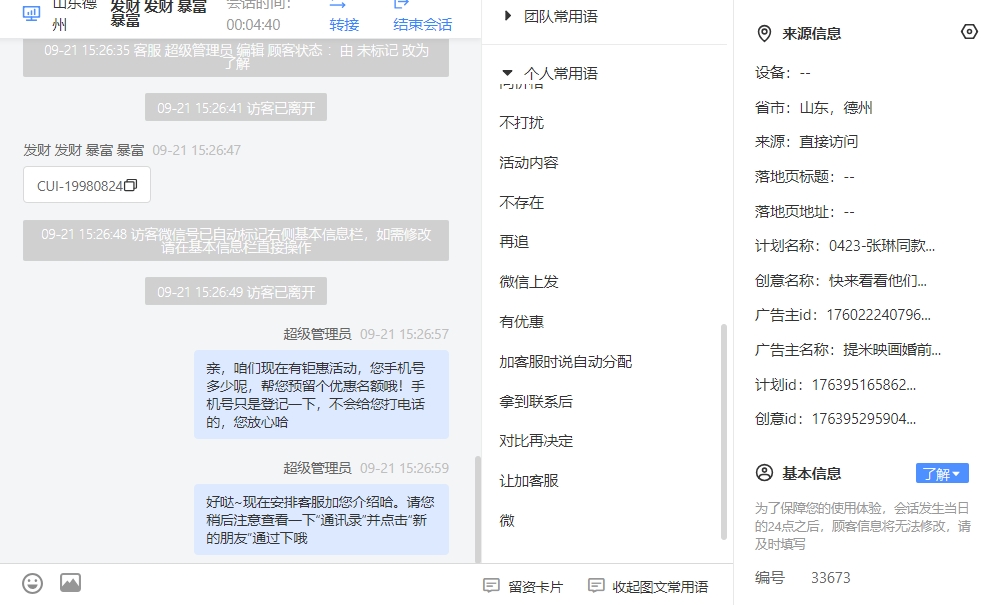Click the 团队常用语 section title
981x605 pixels.
tap(561, 16)
